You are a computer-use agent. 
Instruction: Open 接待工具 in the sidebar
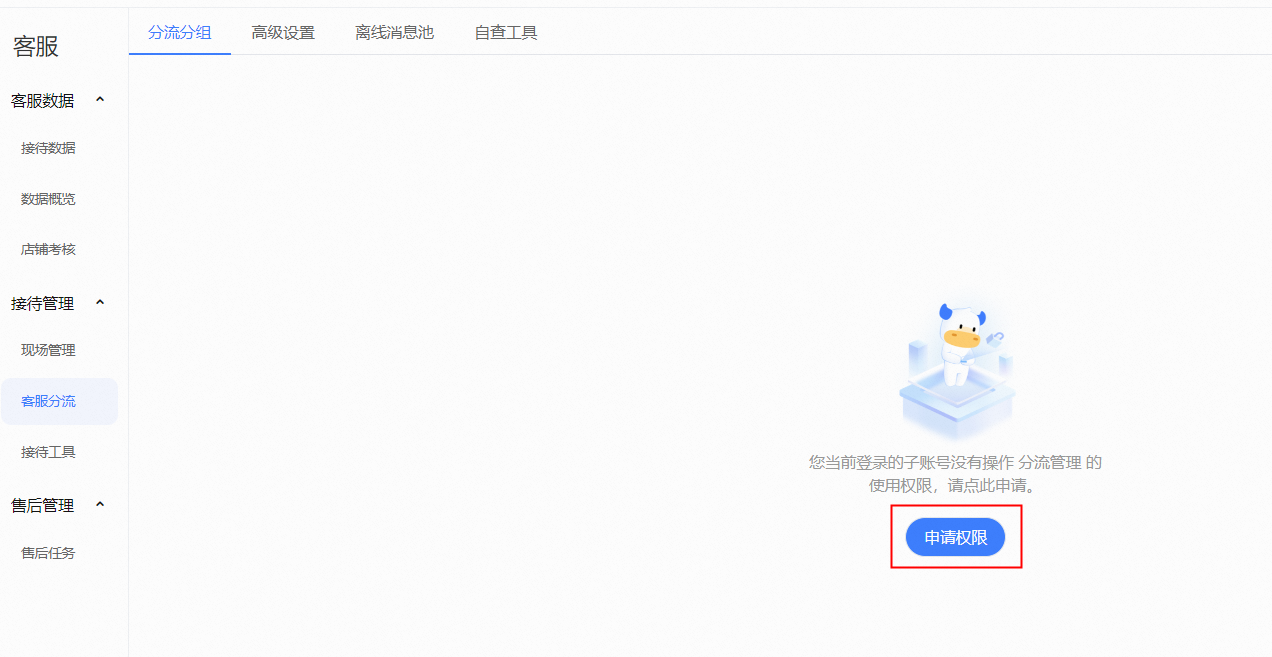pyautogui.click(x=48, y=452)
